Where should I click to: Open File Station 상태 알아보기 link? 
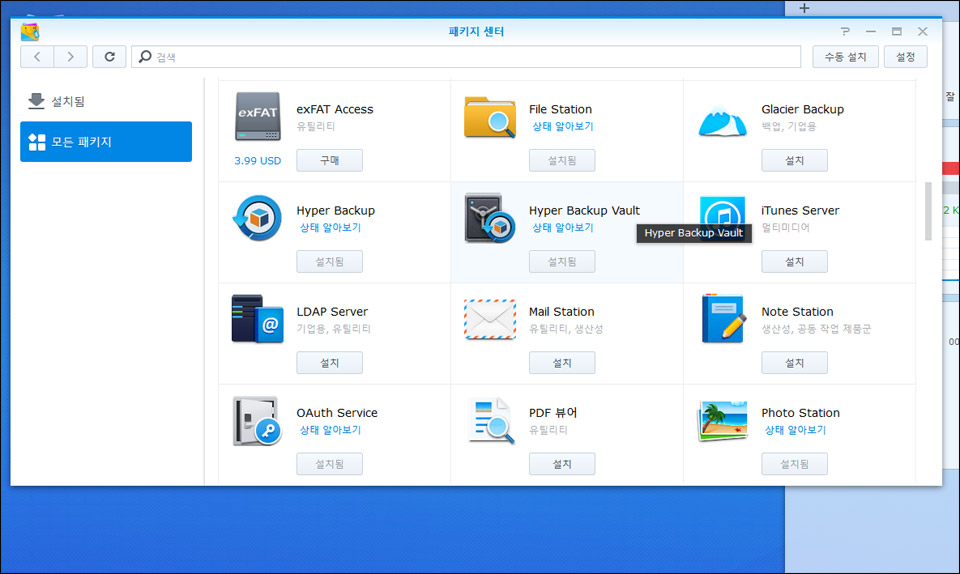tap(563, 126)
